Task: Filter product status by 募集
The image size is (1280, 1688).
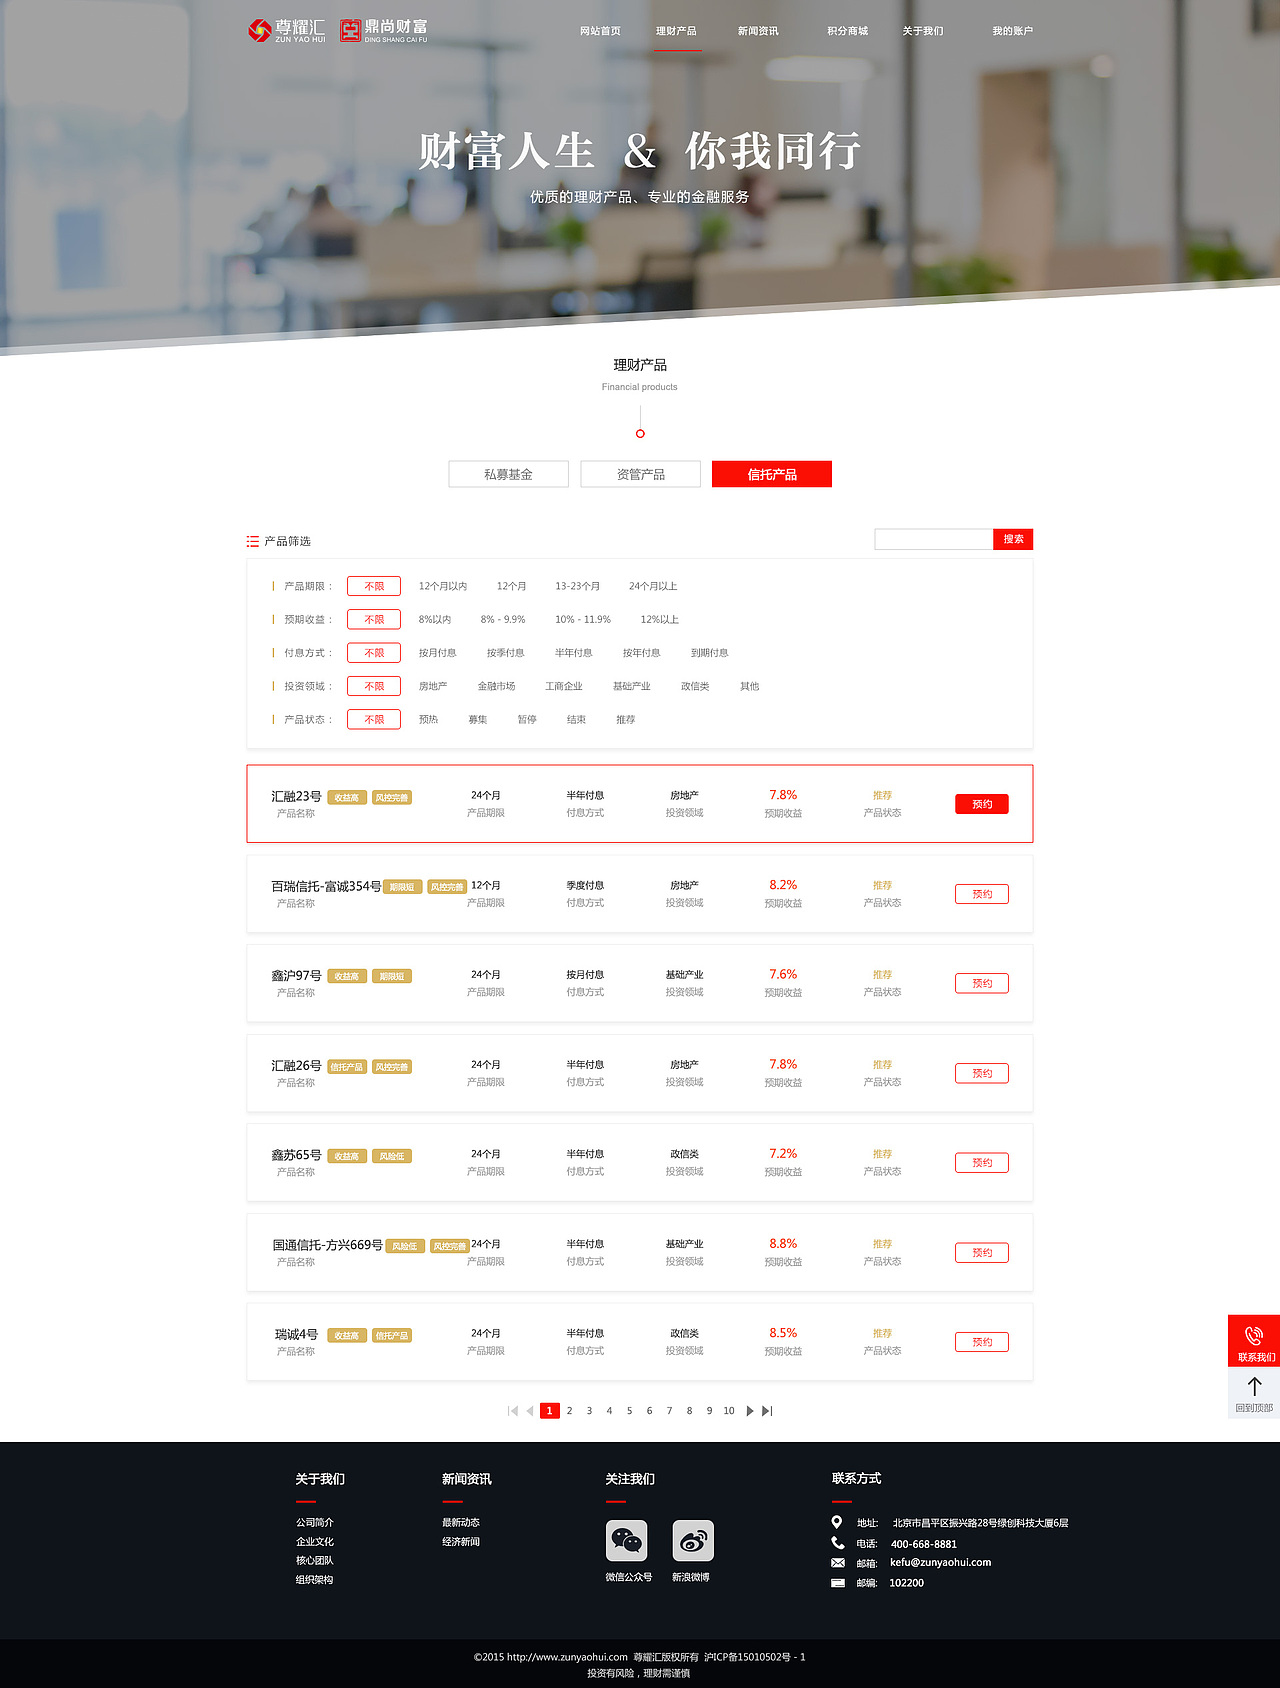Action: click(x=478, y=720)
